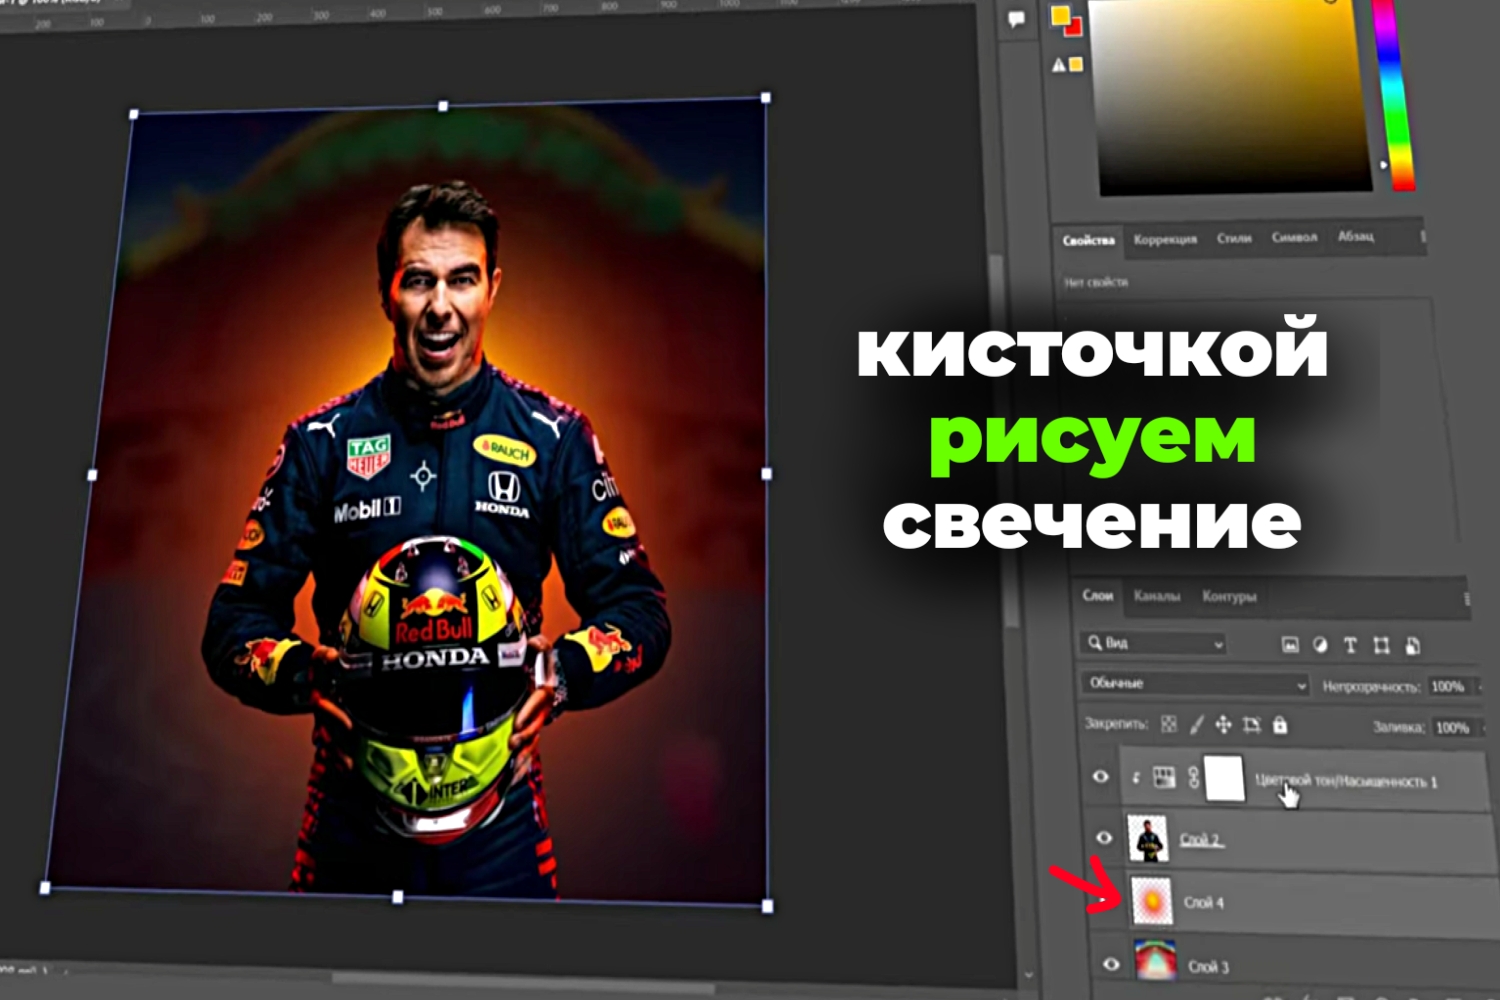1500x1000 pixels.
Task: Click the clipping mask arrow on adjustment layer
Action: (1136, 777)
